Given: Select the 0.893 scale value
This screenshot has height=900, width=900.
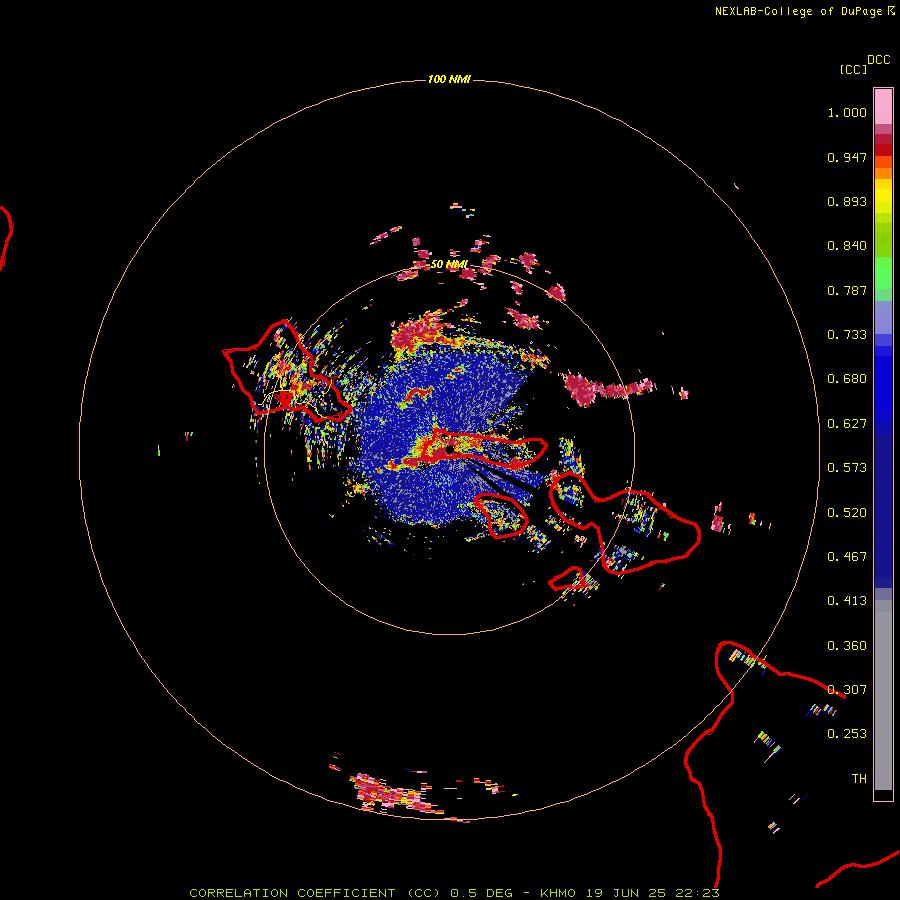Looking at the screenshot, I should click(x=847, y=201).
